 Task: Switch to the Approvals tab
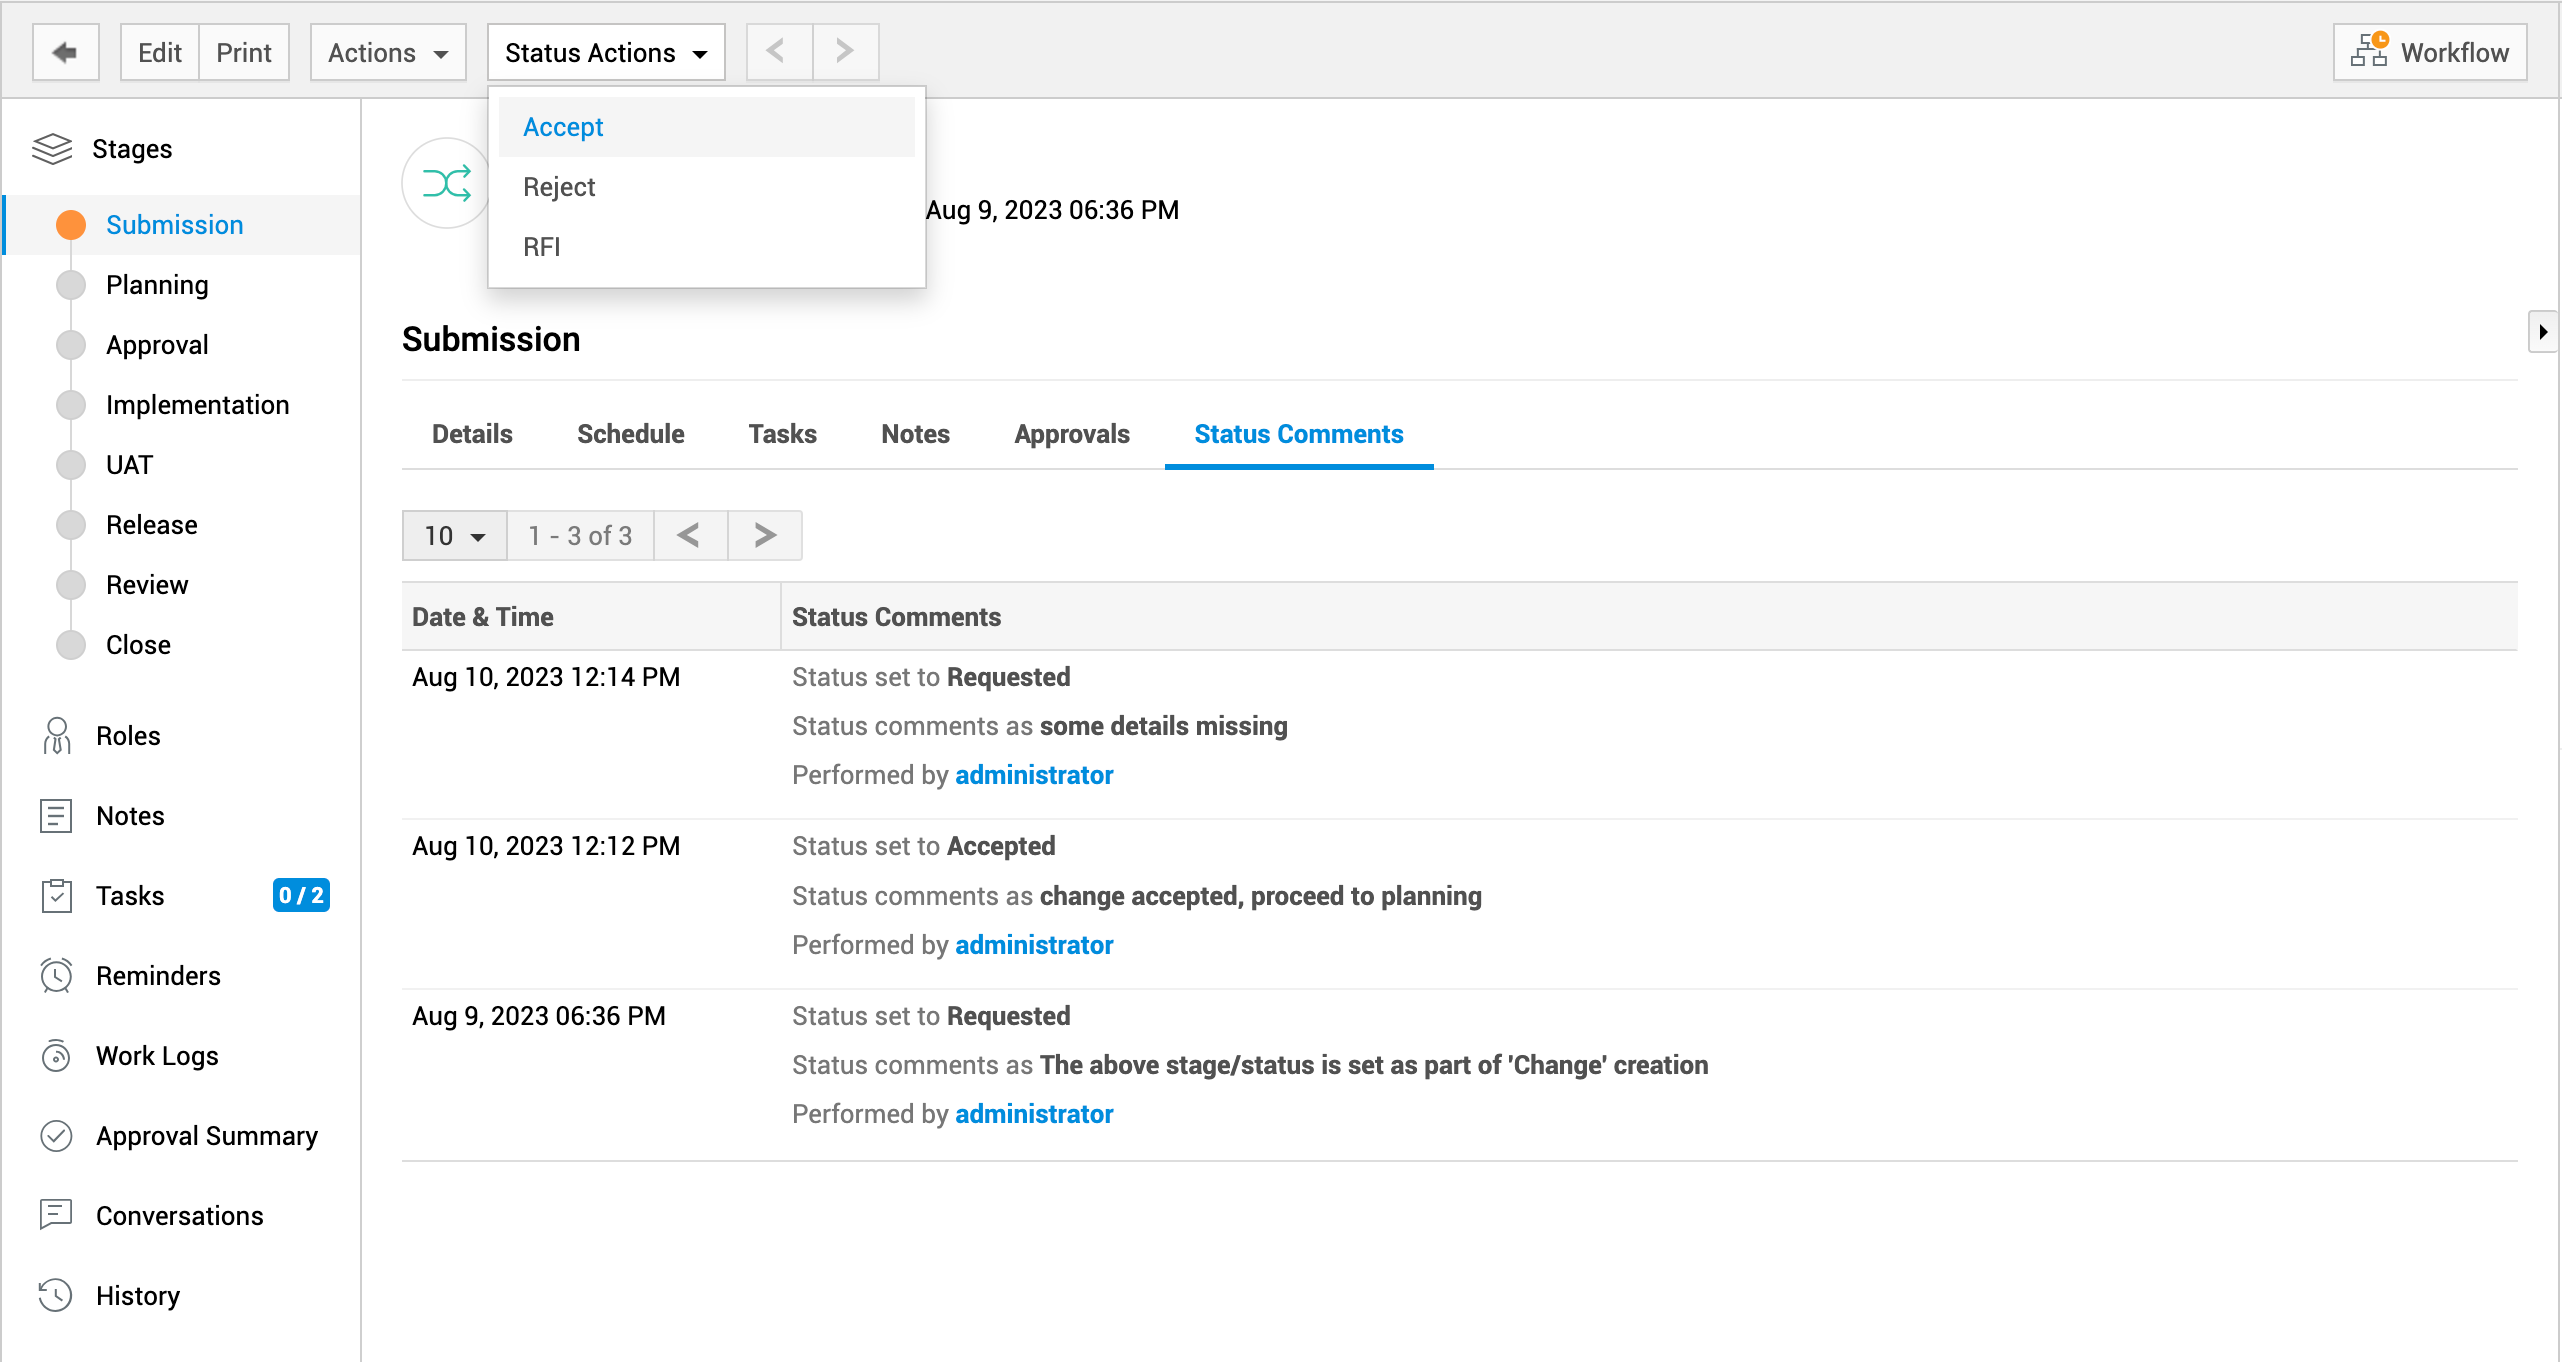pos(1072,434)
